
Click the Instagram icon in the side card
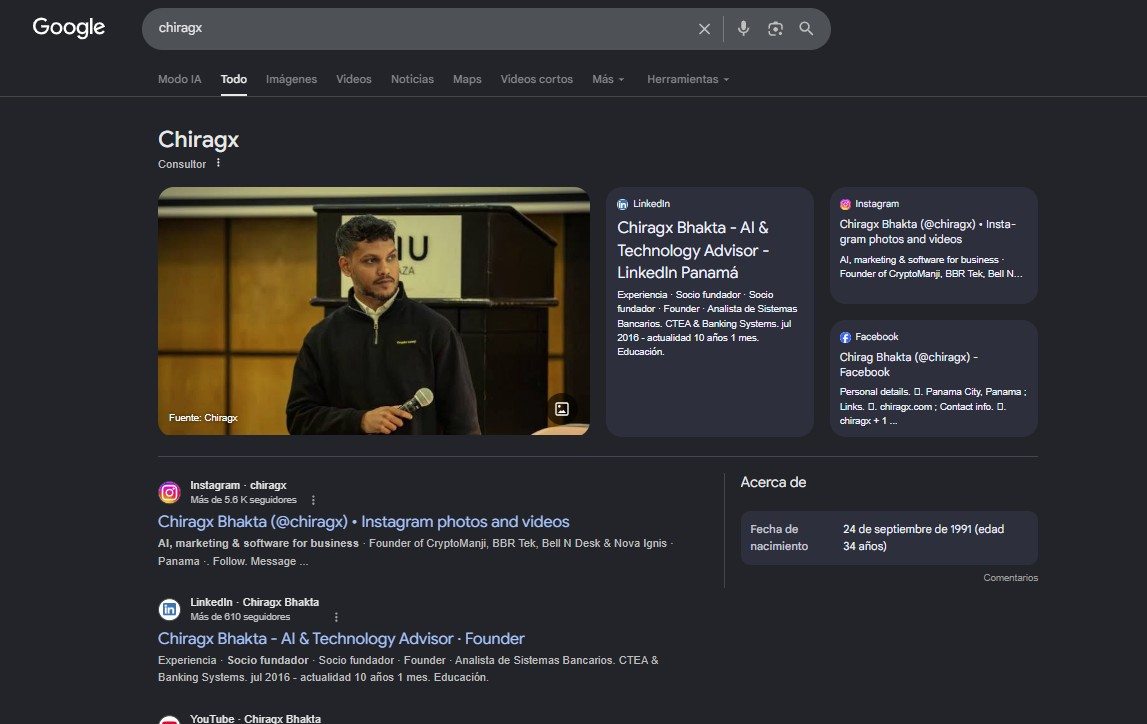point(846,204)
